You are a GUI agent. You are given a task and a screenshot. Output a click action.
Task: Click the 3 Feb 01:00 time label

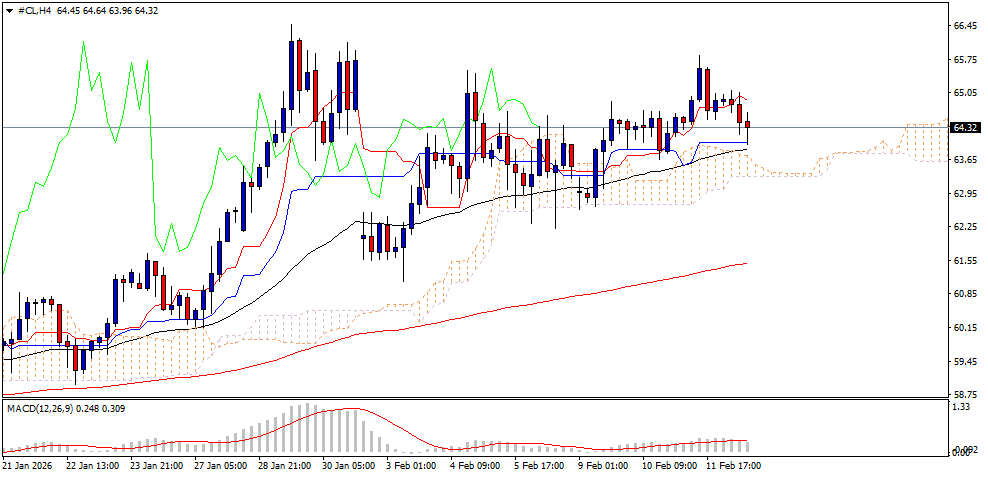(x=413, y=466)
